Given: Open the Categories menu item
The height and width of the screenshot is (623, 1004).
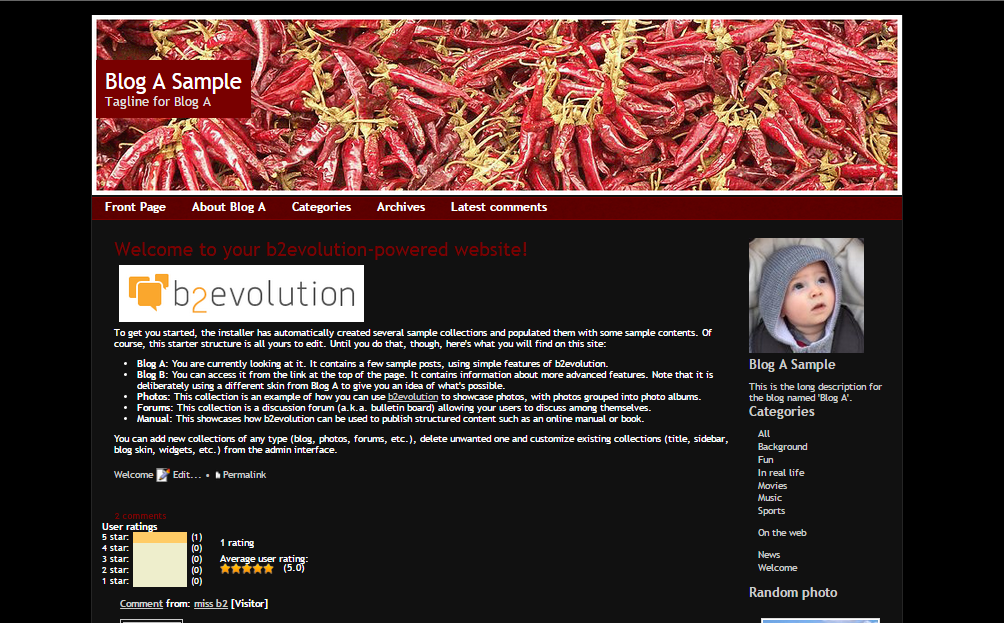Looking at the screenshot, I should tap(321, 207).
